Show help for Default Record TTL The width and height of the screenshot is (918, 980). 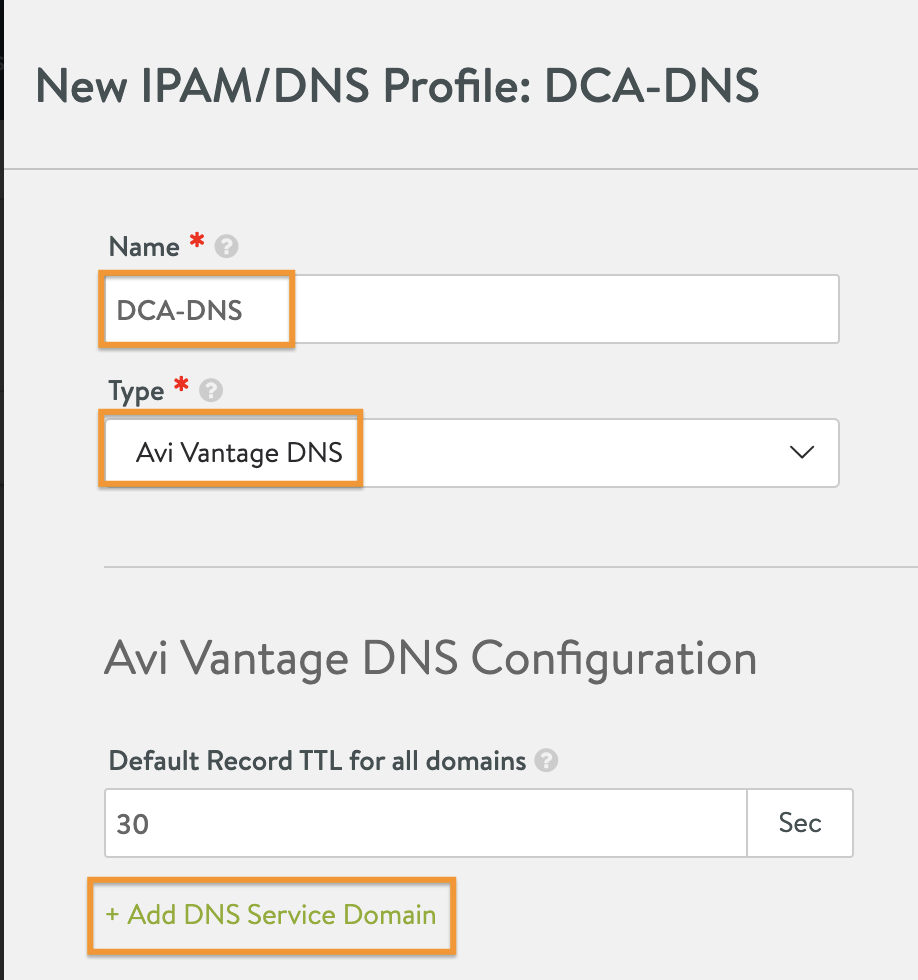click(546, 761)
